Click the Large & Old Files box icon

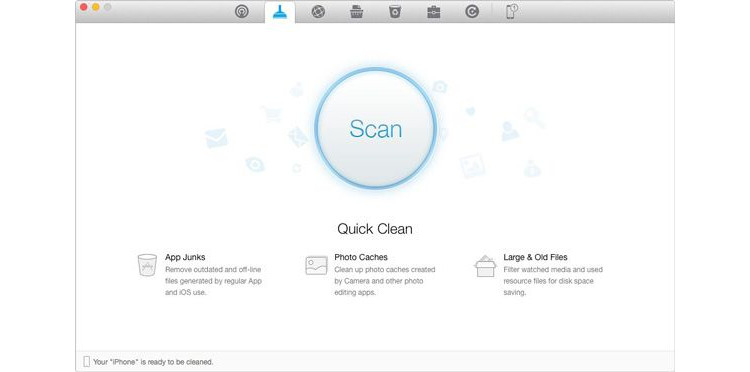(485, 266)
